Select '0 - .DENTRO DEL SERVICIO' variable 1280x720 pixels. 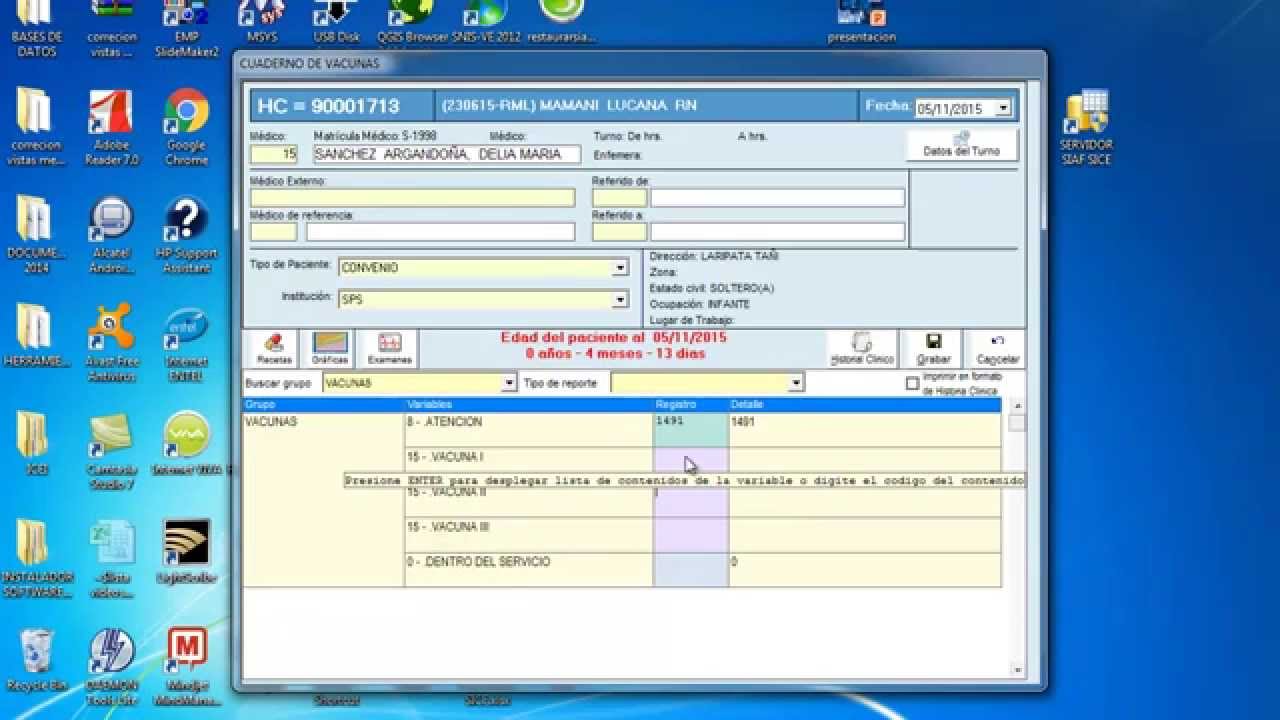(x=528, y=570)
